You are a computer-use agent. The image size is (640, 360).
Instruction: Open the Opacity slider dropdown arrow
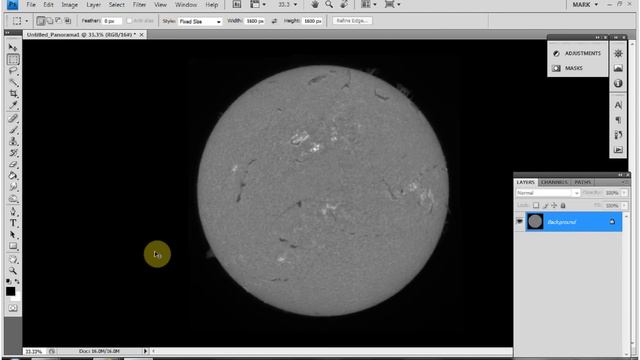(624, 193)
